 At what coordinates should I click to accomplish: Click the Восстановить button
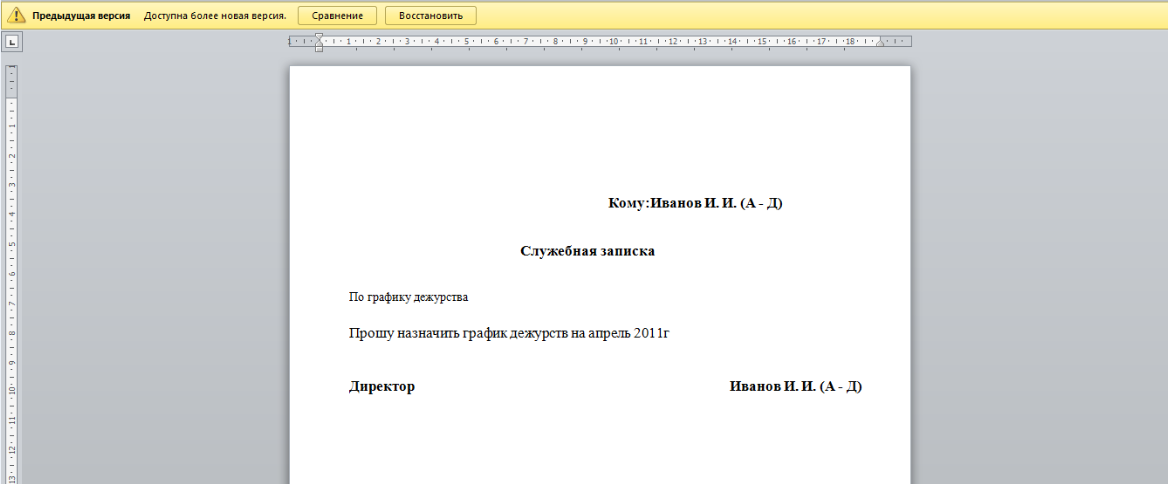pyautogui.click(x=431, y=16)
